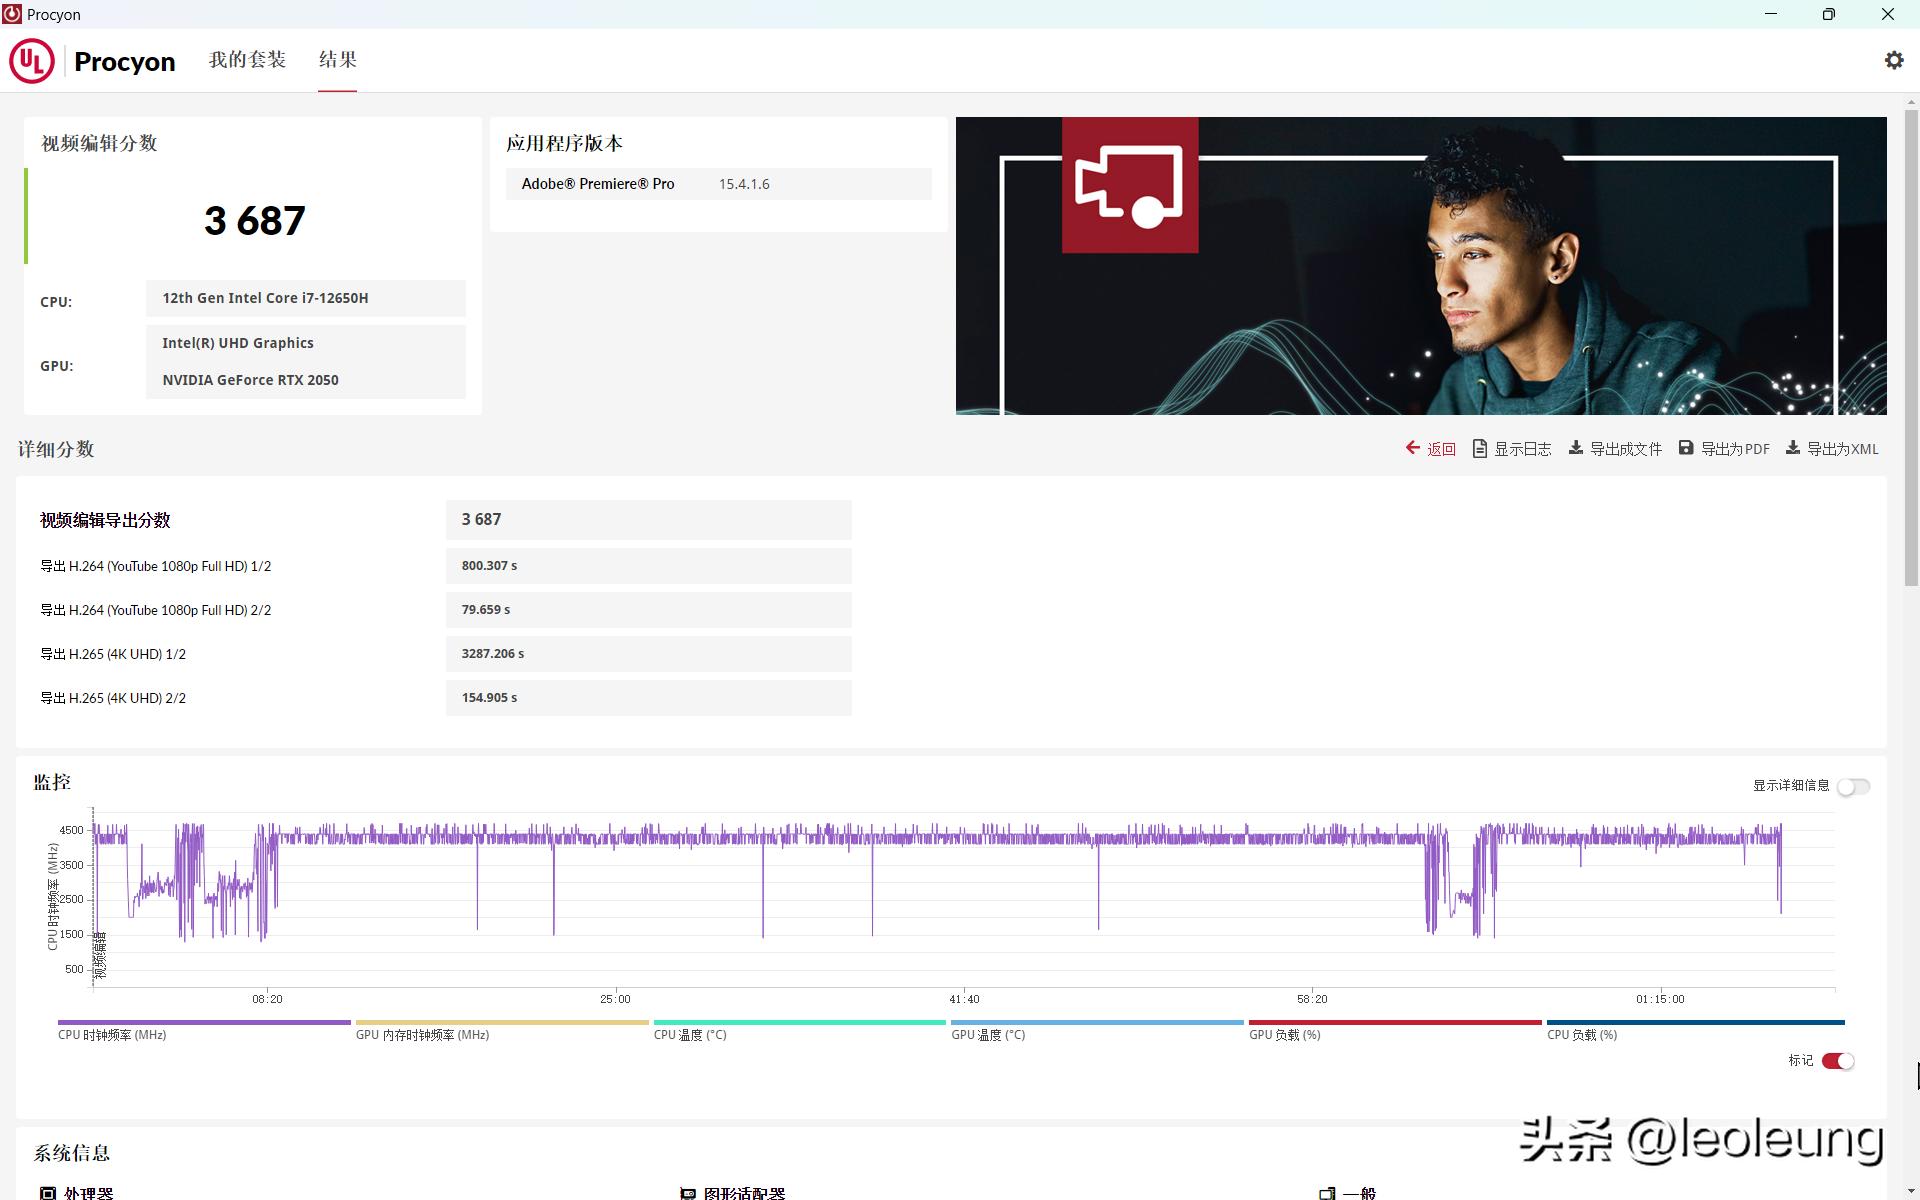
Task: Enable the 显示详细信息 toggle
Action: tap(1853, 787)
